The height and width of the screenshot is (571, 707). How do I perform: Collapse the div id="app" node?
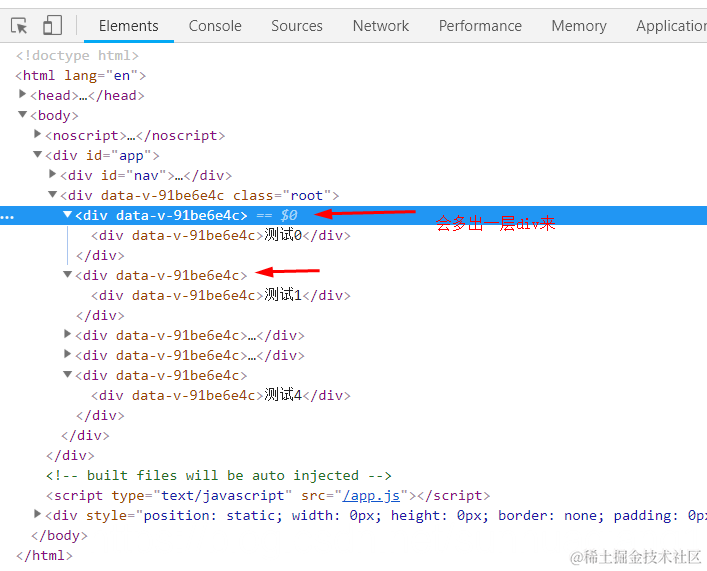37,155
